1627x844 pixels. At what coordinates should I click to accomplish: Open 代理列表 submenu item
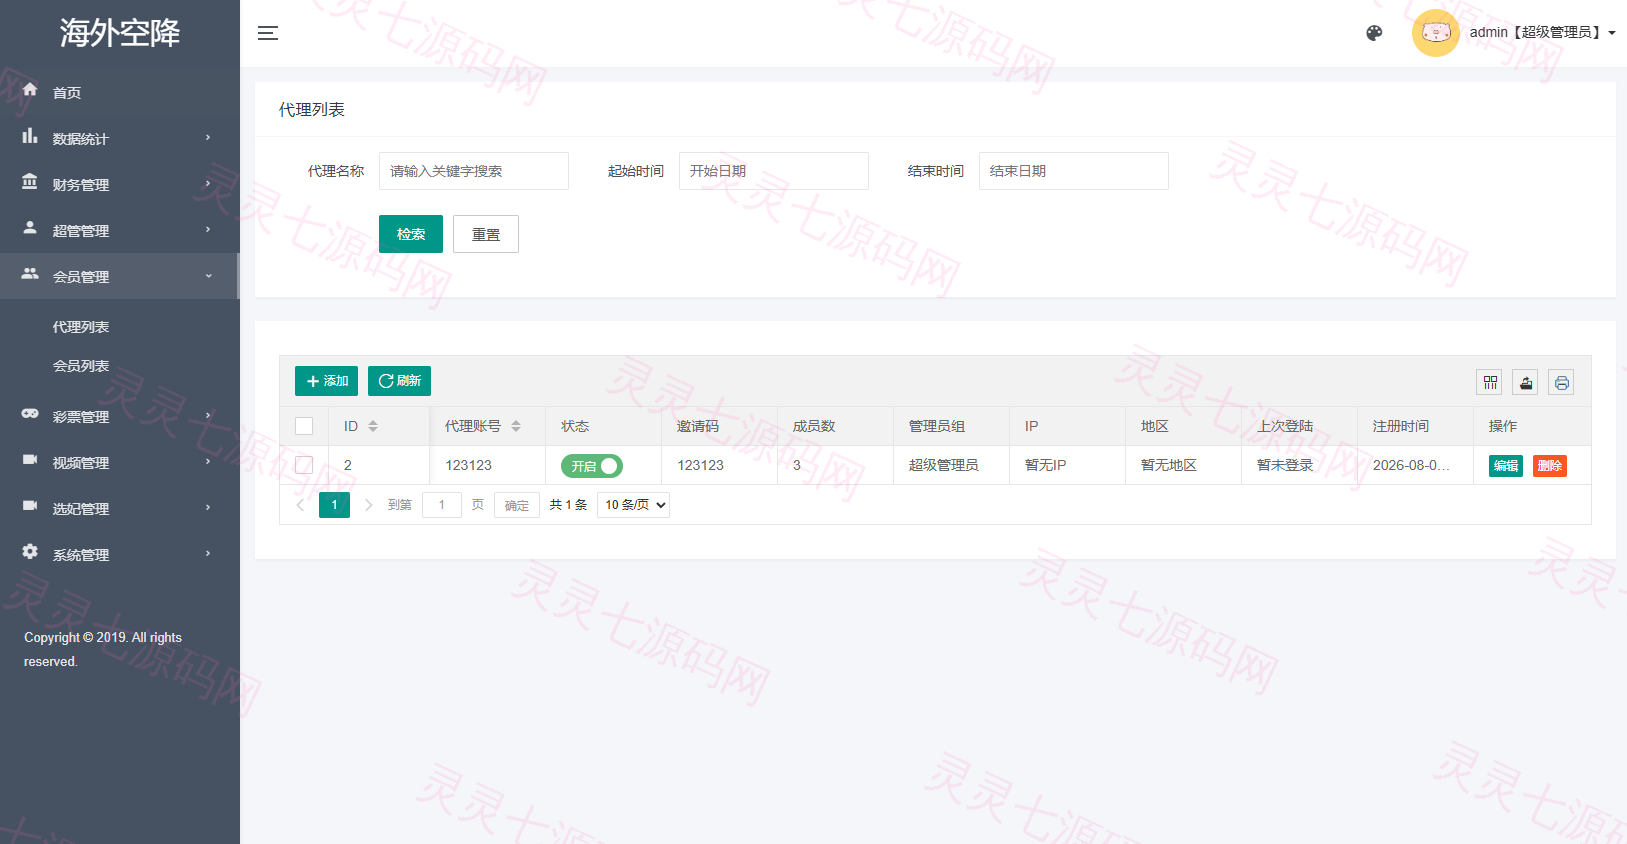pos(81,327)
